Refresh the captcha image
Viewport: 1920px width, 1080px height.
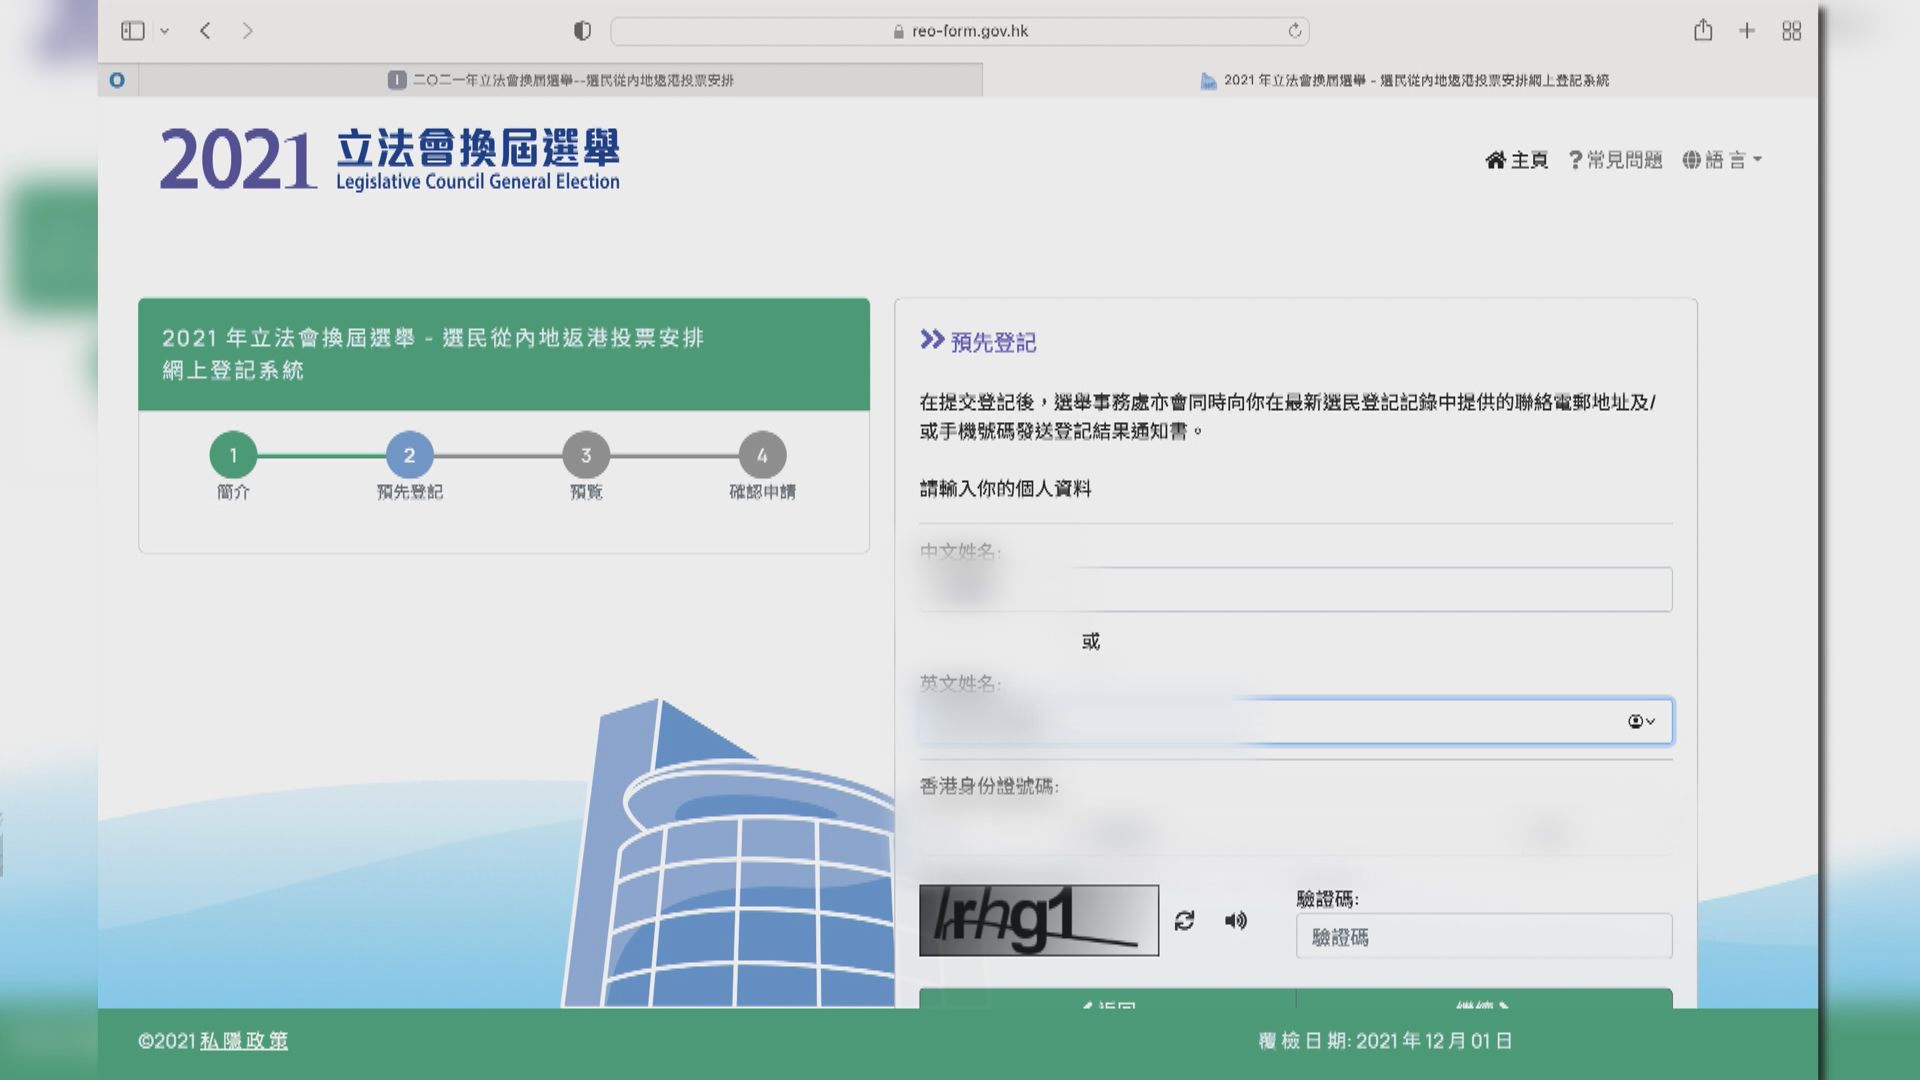click(x=1185, y=922)
